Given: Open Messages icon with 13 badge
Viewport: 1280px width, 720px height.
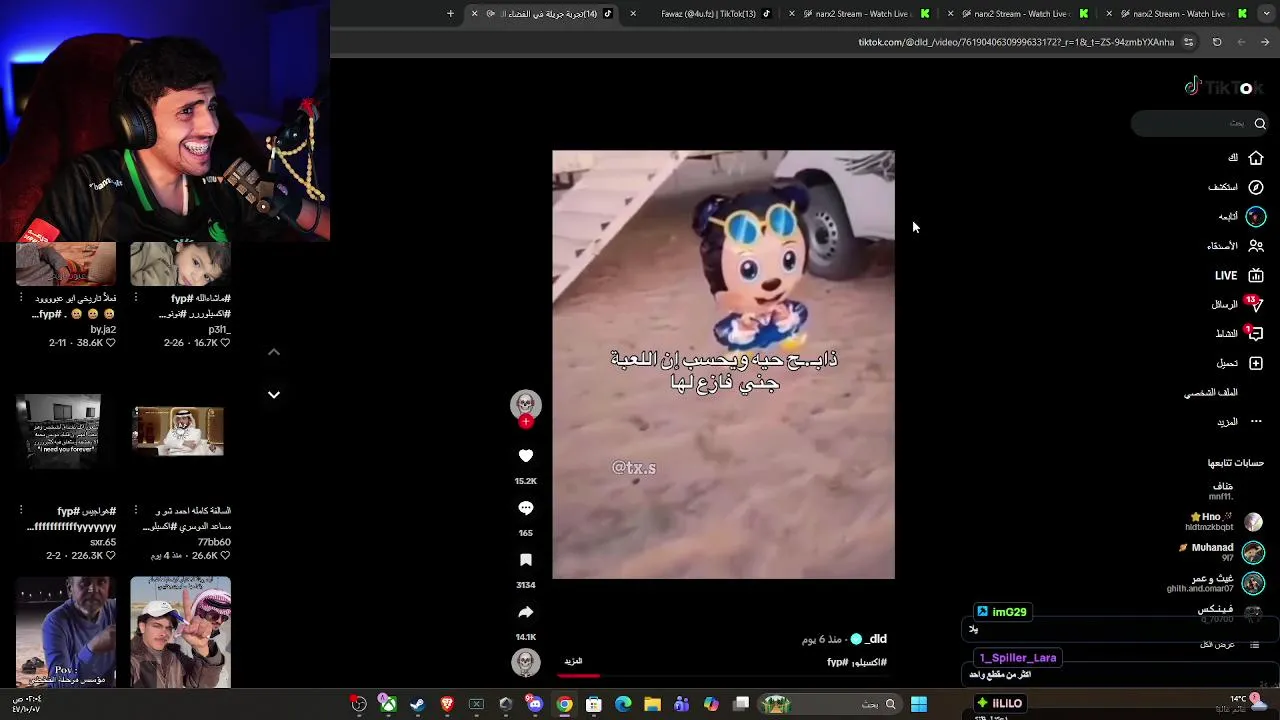Looking at the screenshot, I should pyautogui.click(x=1256, y=304).
